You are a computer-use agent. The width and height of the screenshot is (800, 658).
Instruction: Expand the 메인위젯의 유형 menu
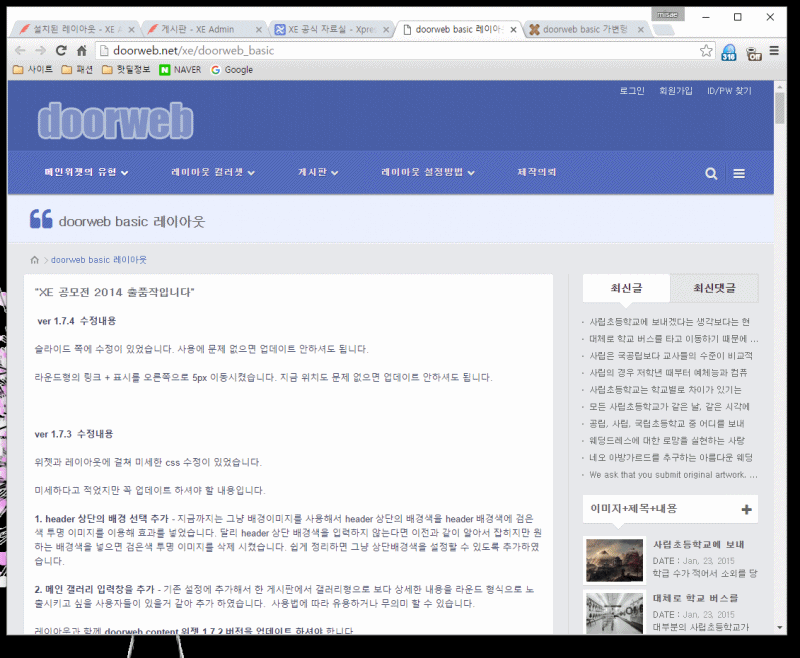click(86, 173)
